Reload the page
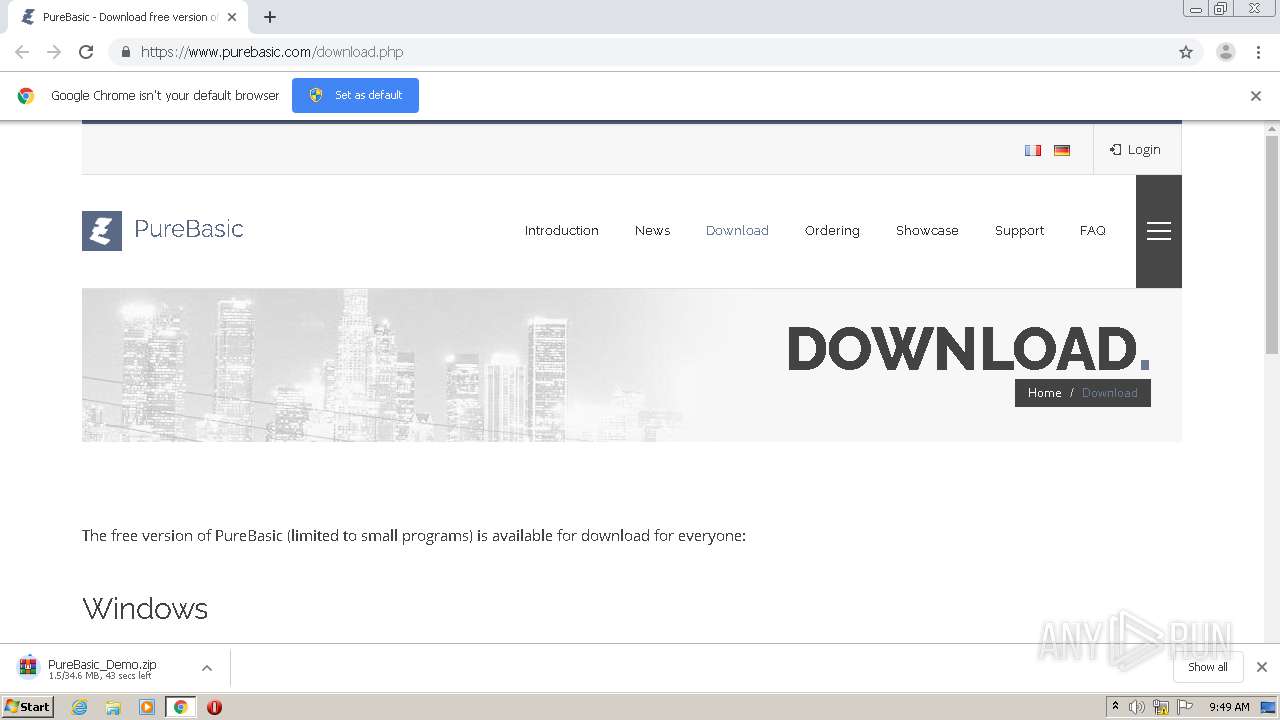Viewport: 1280px width, 720px height. click(x=86, y=52)
